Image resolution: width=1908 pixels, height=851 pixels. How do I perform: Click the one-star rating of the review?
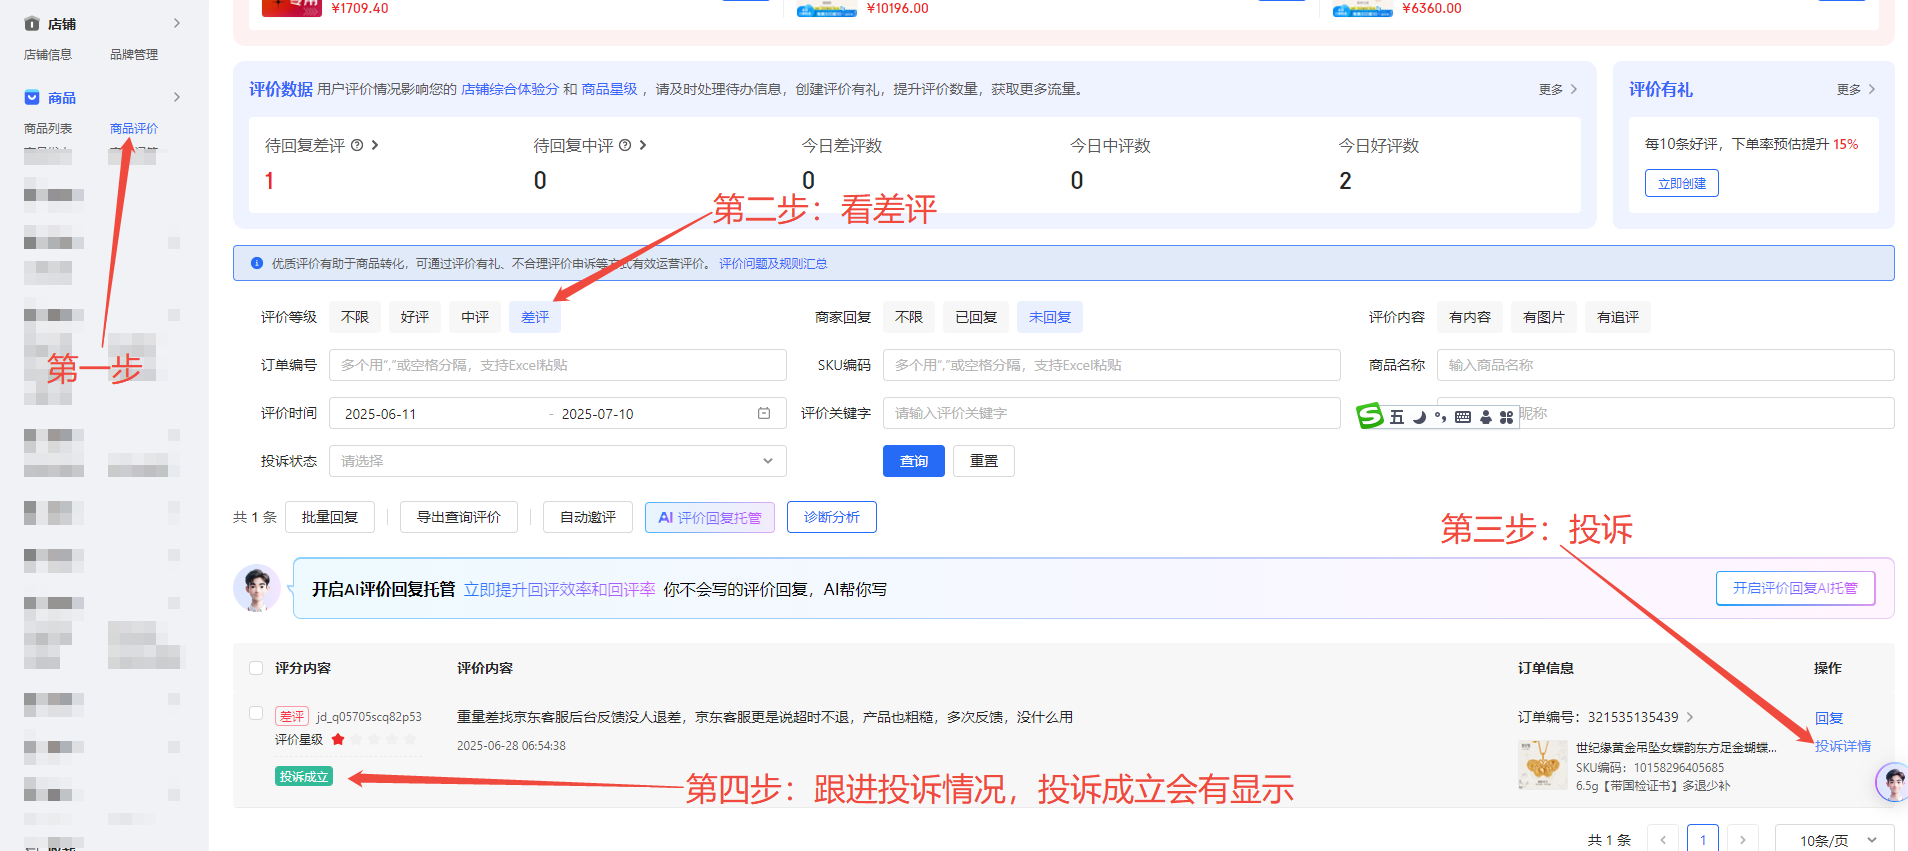pos(338,740)
